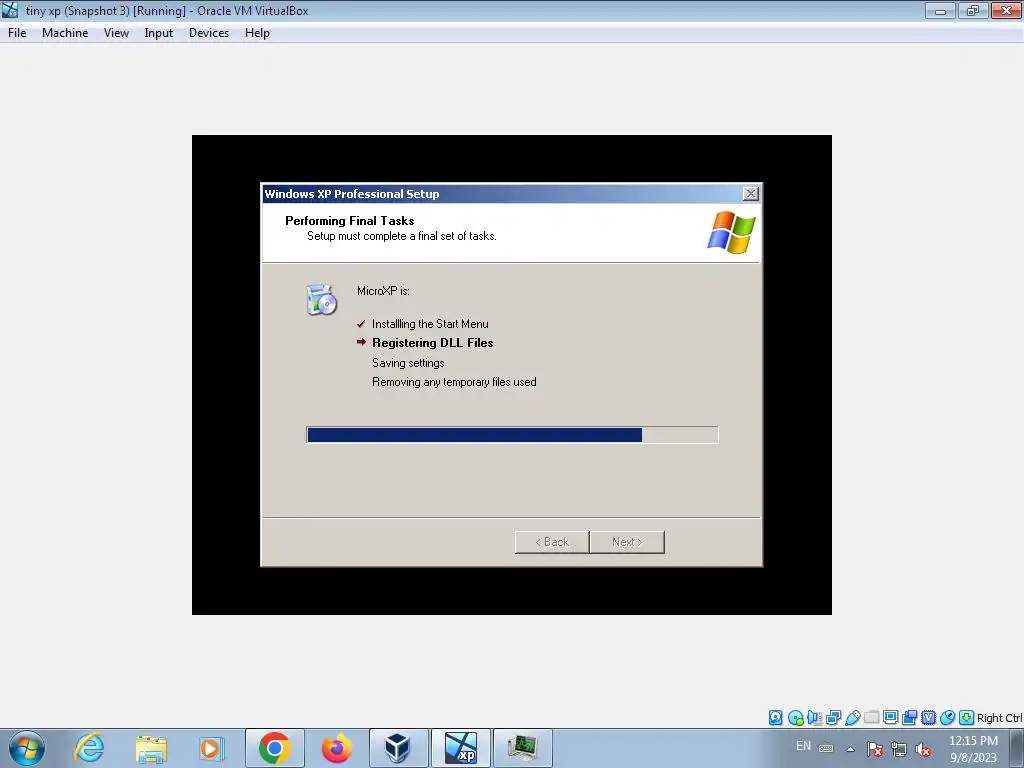Viewport: 1024px width, 768px height.
Task: Open the Machine menu
Action: 65,33
